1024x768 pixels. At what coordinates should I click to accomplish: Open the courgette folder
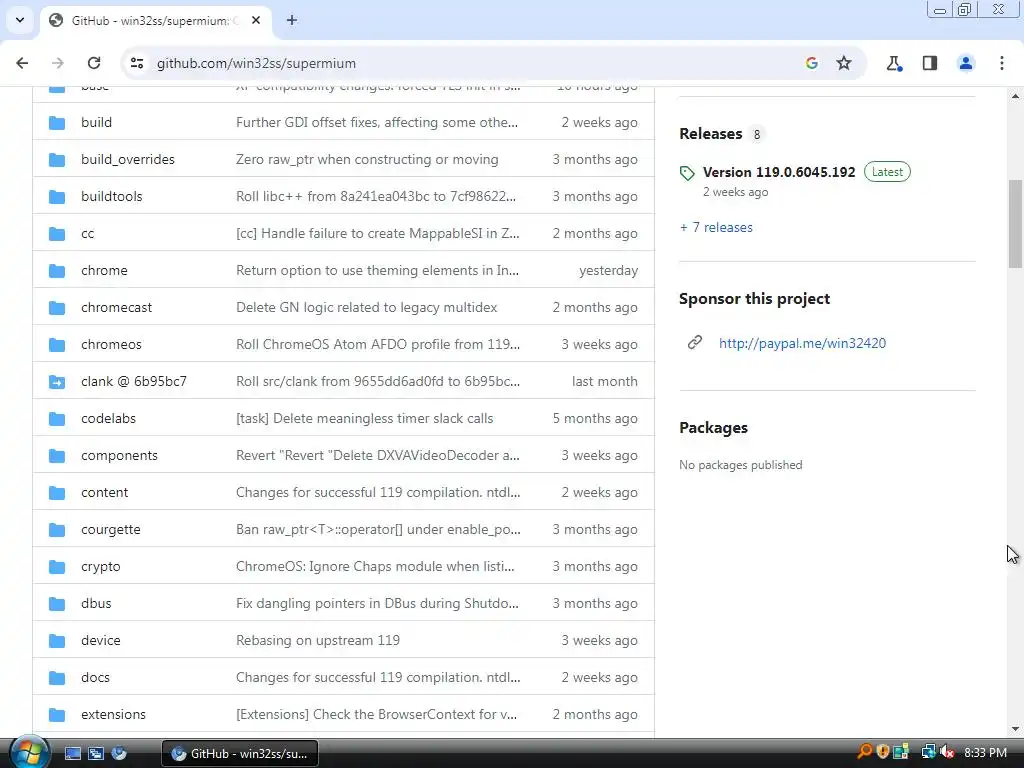(111, 530)
